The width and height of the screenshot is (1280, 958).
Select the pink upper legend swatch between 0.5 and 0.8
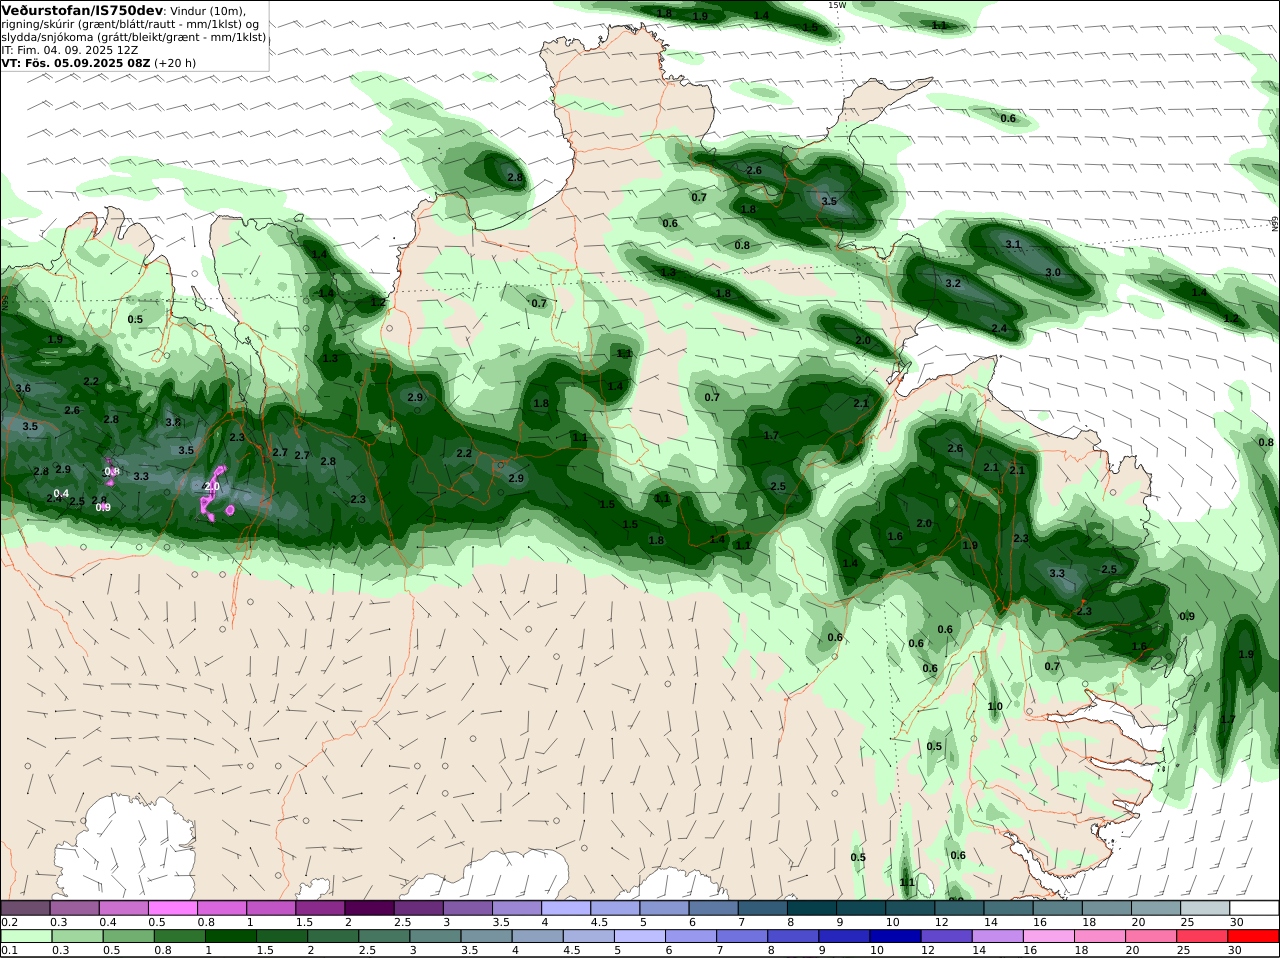coord(172,907)
